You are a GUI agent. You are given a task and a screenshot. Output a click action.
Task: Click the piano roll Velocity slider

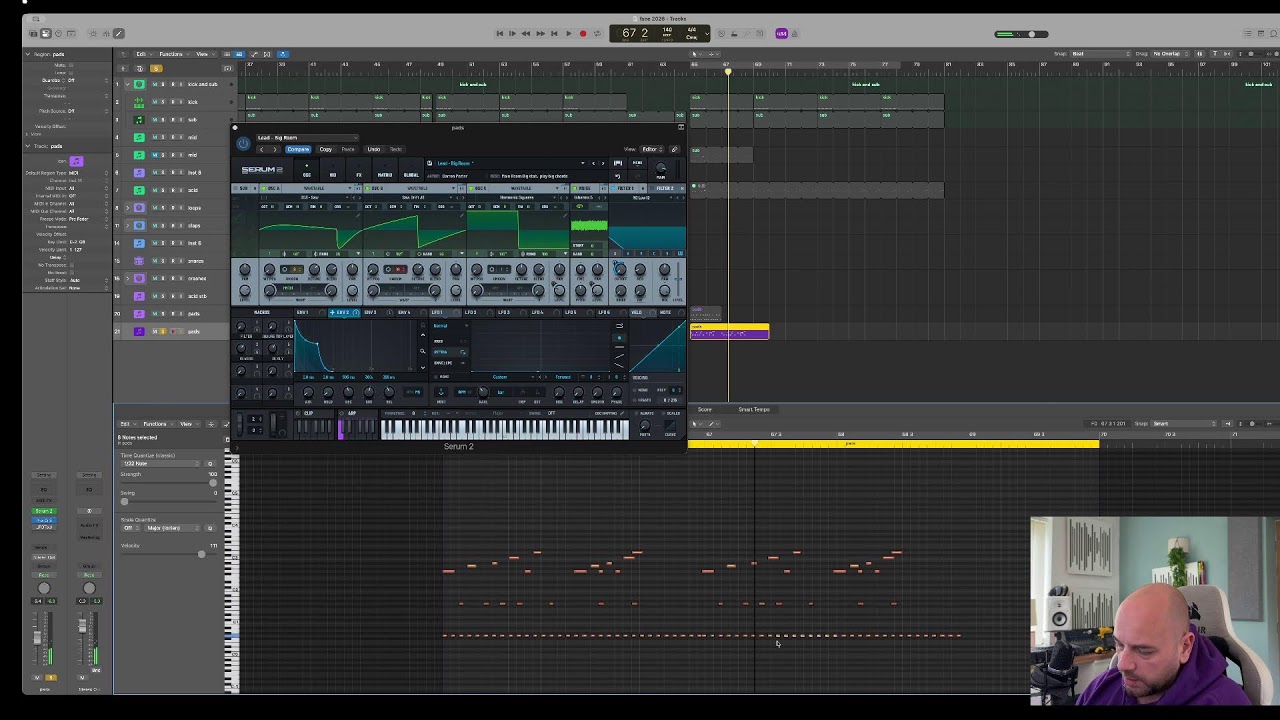(167, 554)
